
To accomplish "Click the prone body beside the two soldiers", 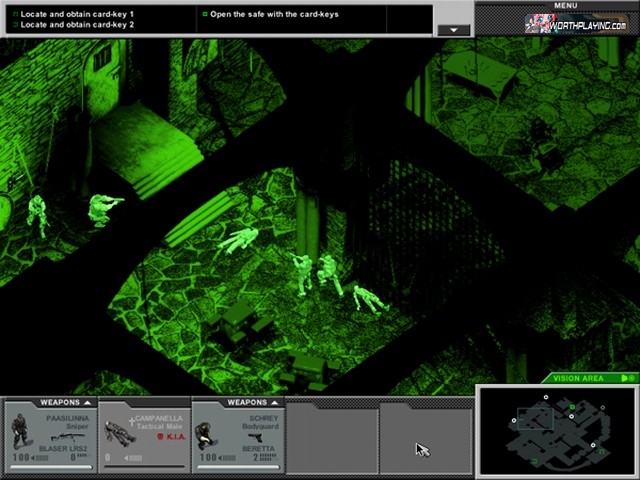I will [369, 298].
